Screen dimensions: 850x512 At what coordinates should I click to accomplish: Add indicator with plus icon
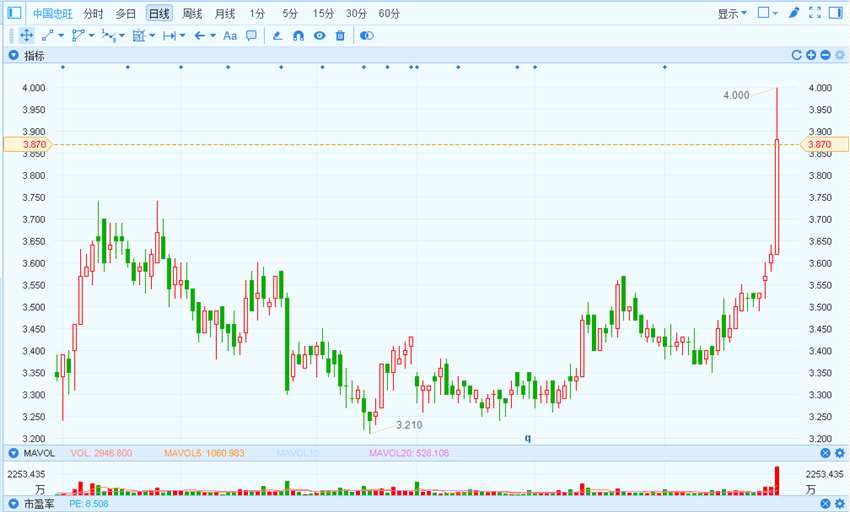pyautogui.click(x=811, y=55)
